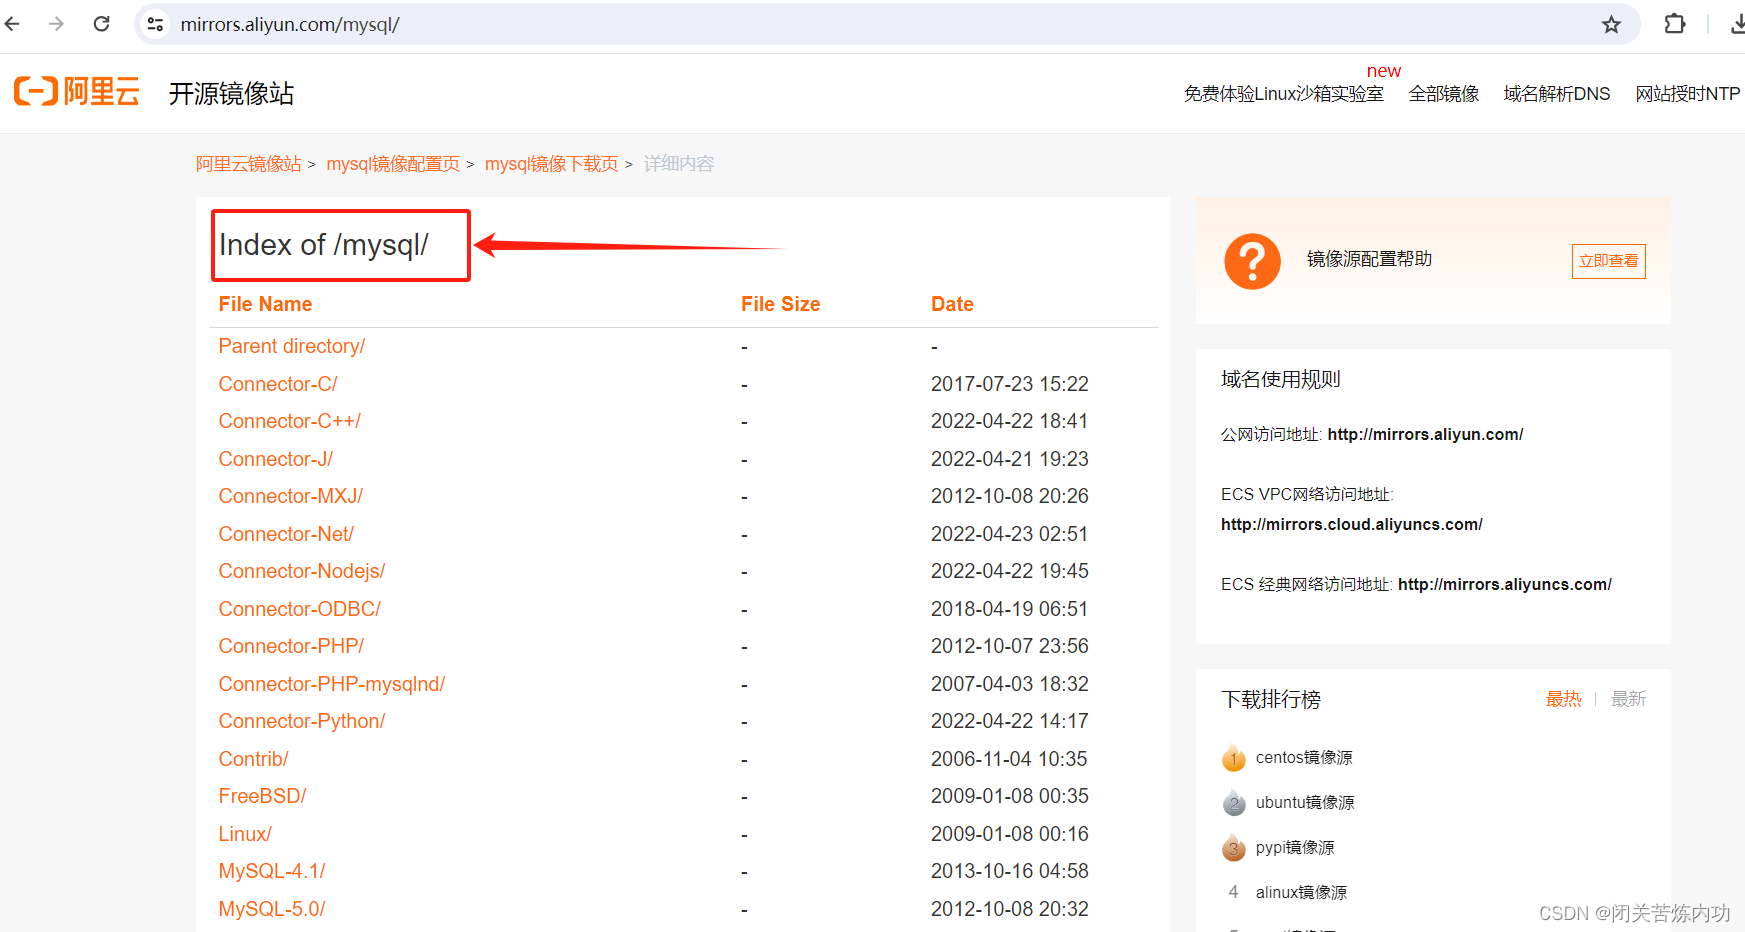Click date 2013-10-16 04:58
Image resolution: width=1745 pixels, height=932 pixels.
point(1010,871)
